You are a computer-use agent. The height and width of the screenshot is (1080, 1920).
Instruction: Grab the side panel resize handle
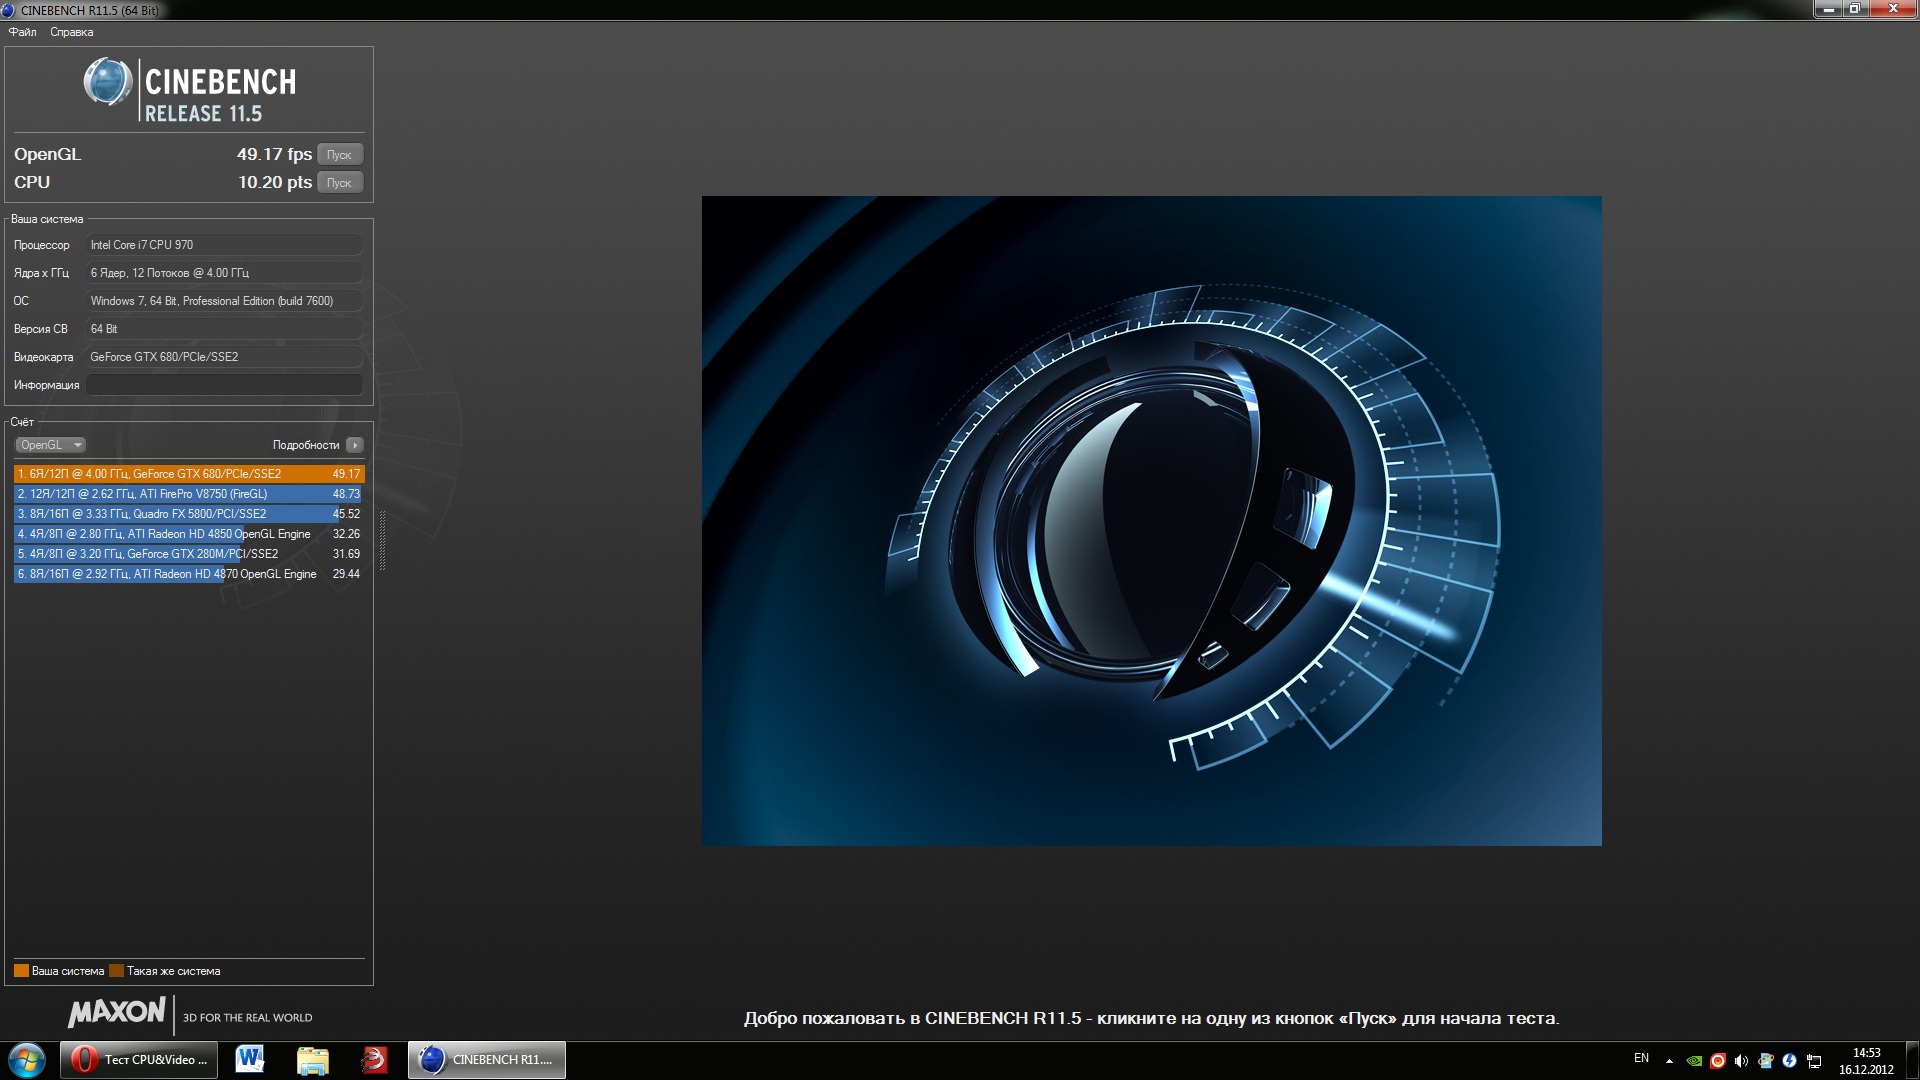pos(382,540)
